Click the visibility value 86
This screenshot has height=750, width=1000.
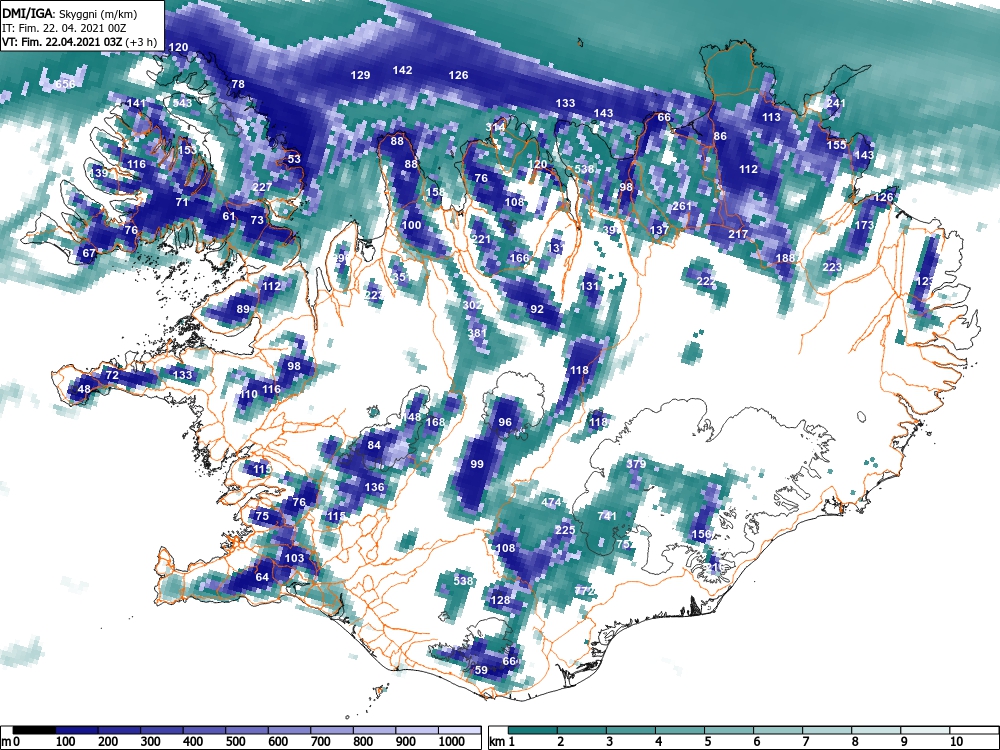point(720,136)
